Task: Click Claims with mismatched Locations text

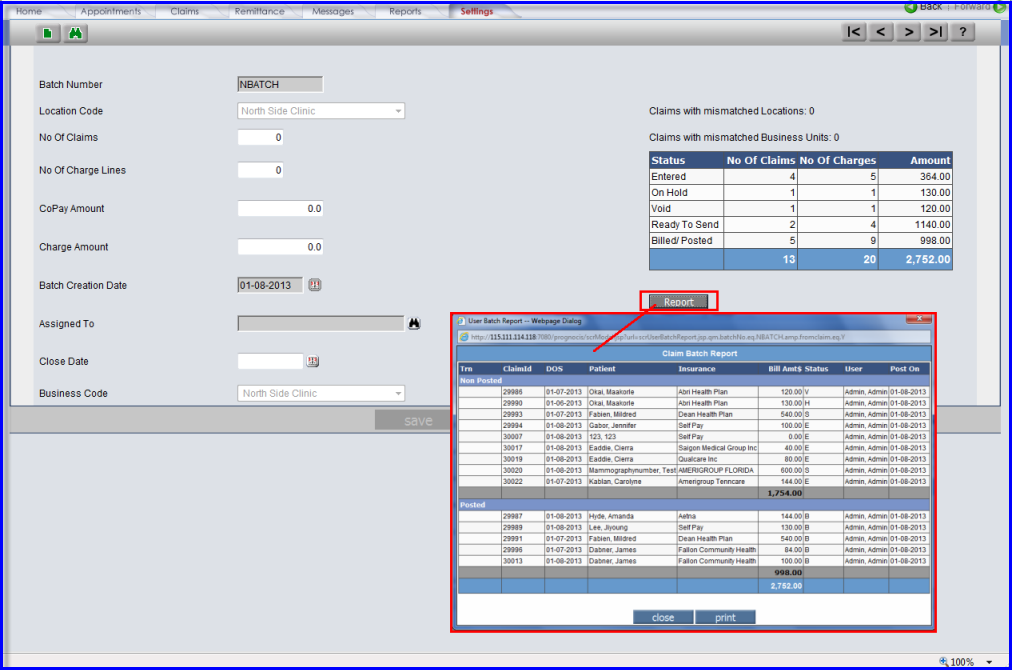Action: pyautogui.click(x=731, y=111)
